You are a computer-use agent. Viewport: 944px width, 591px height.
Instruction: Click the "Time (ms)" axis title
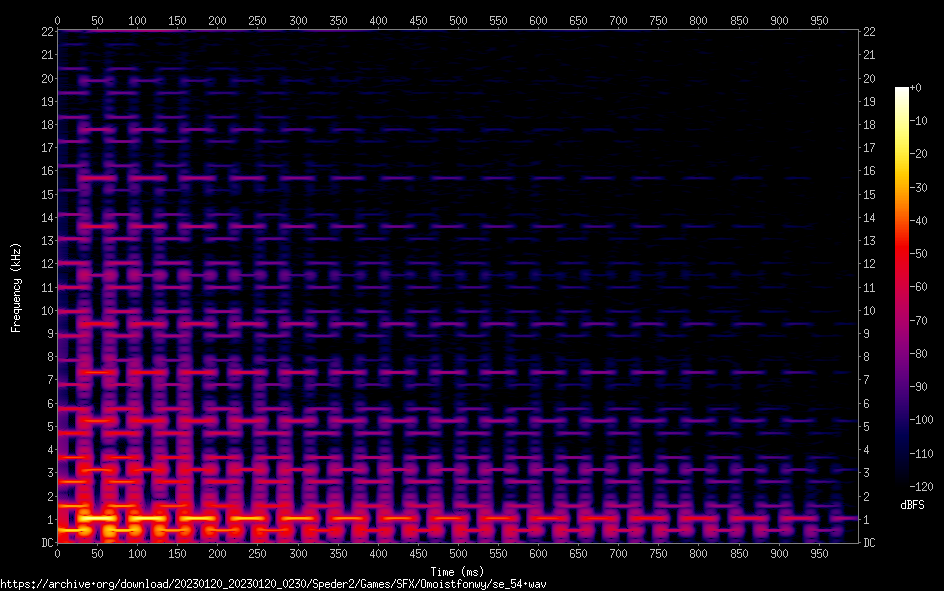pyautogui.click(x=457, y=571)
